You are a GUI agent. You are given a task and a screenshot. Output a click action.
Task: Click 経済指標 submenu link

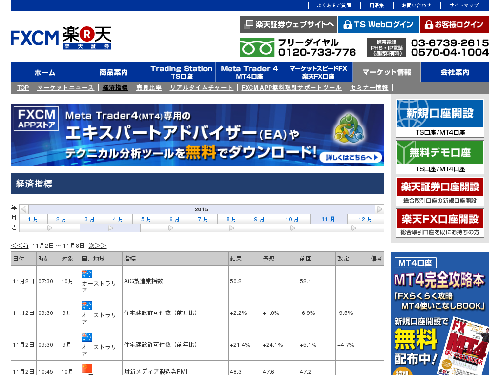point(115,88)
